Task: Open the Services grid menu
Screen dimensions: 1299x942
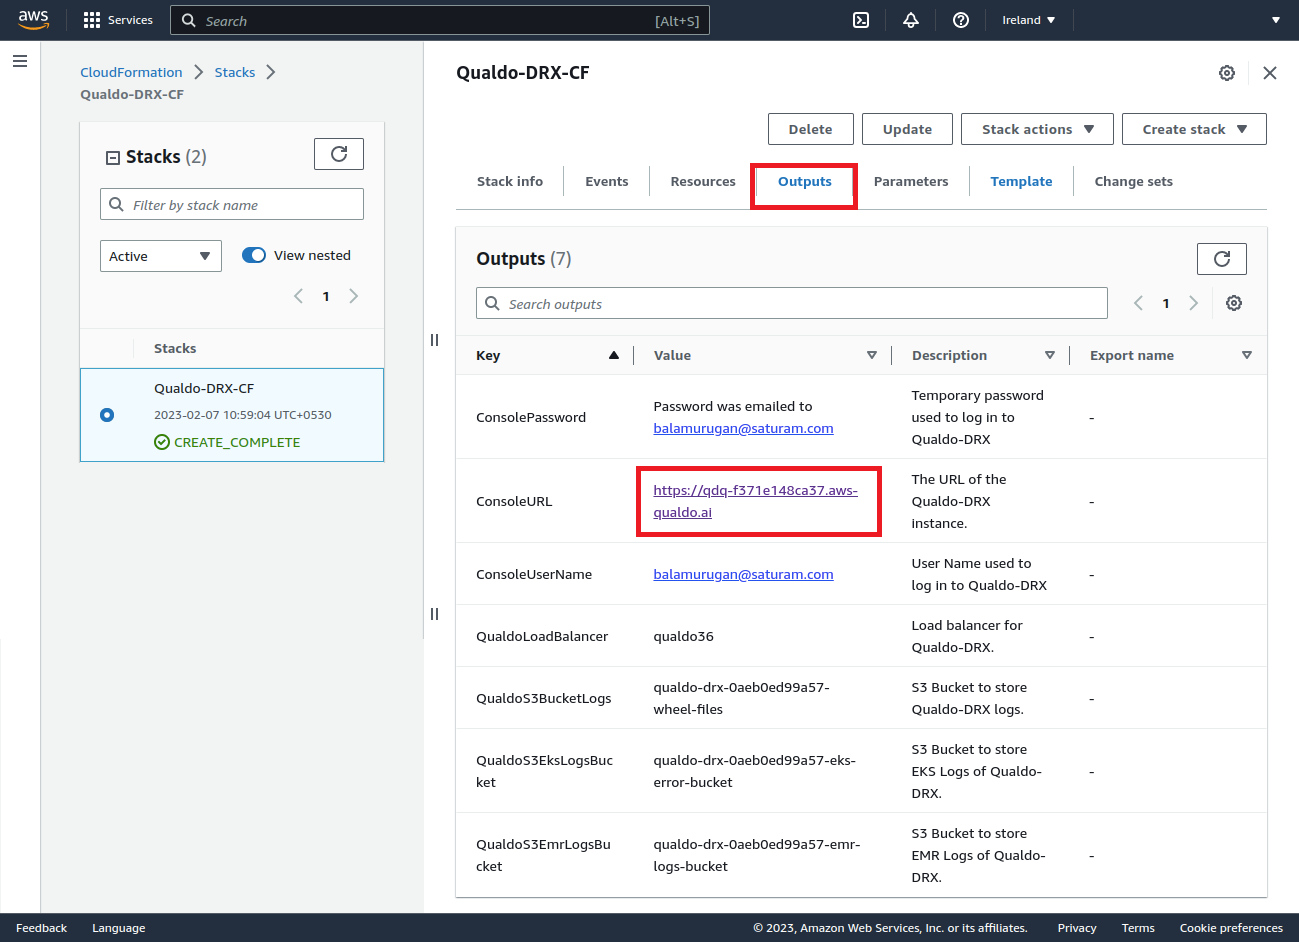Action: click(x=118, y=20)
